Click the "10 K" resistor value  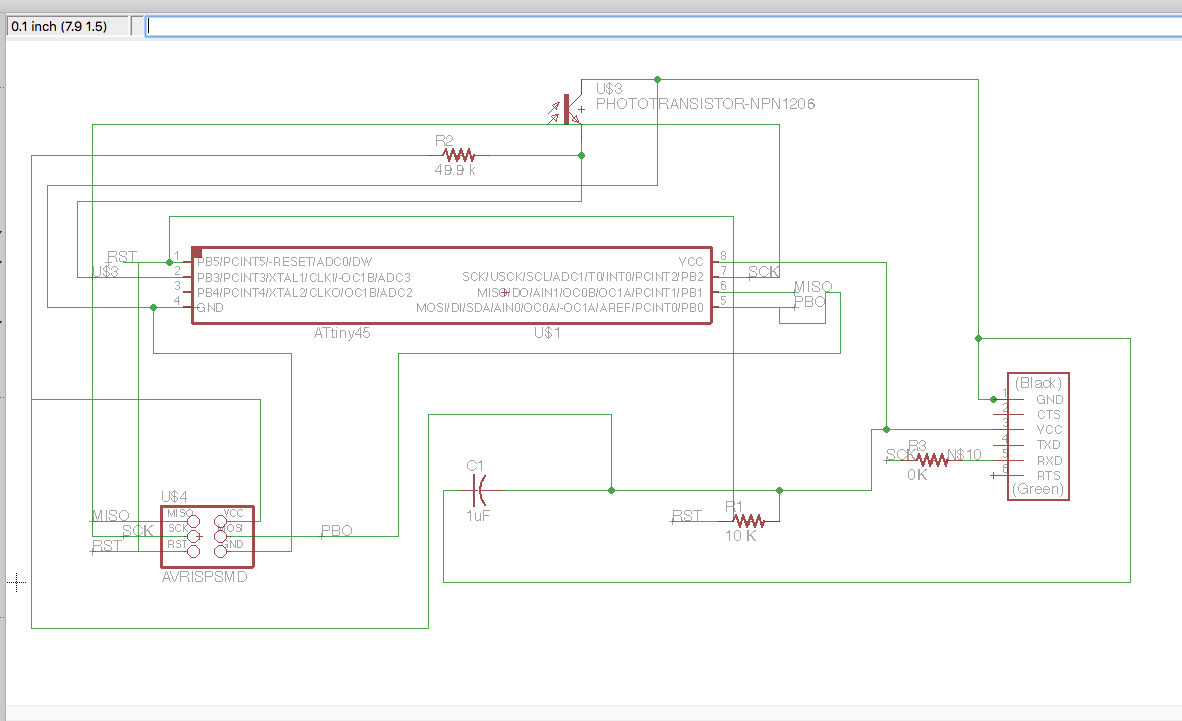pyautogui.click(x=740, y=535)
